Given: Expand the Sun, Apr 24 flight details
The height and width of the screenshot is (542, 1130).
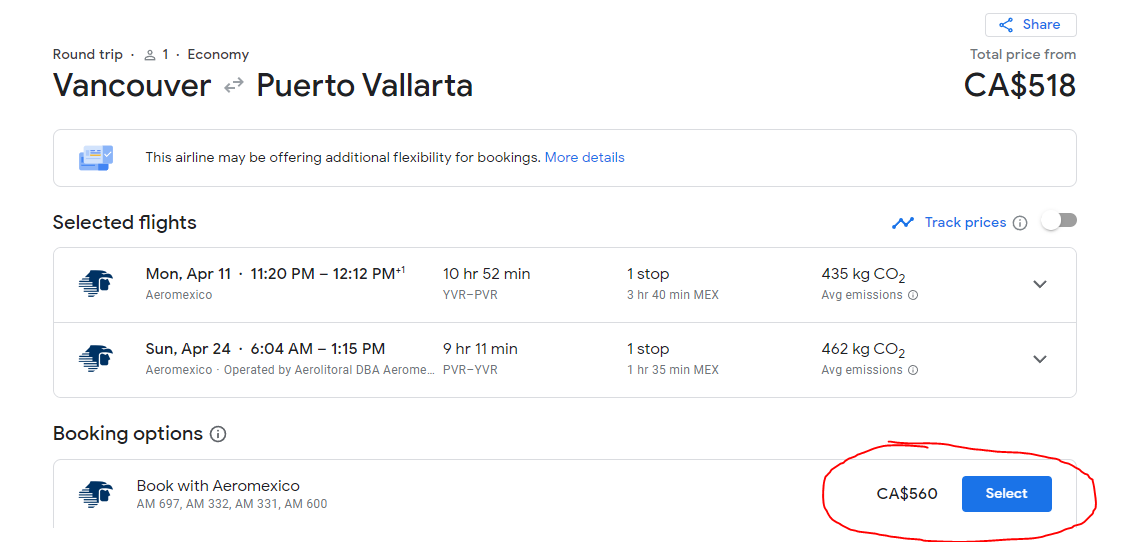Looking at the screenshot, I should pos(1040,359).
